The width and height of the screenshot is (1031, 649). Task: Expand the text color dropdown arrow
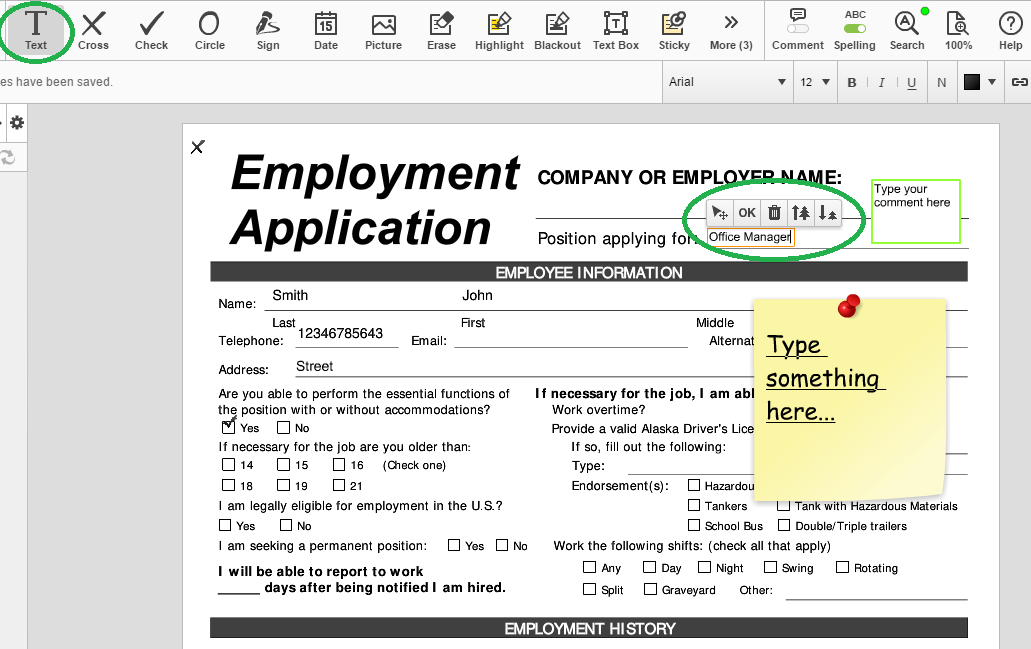(992, 82)
